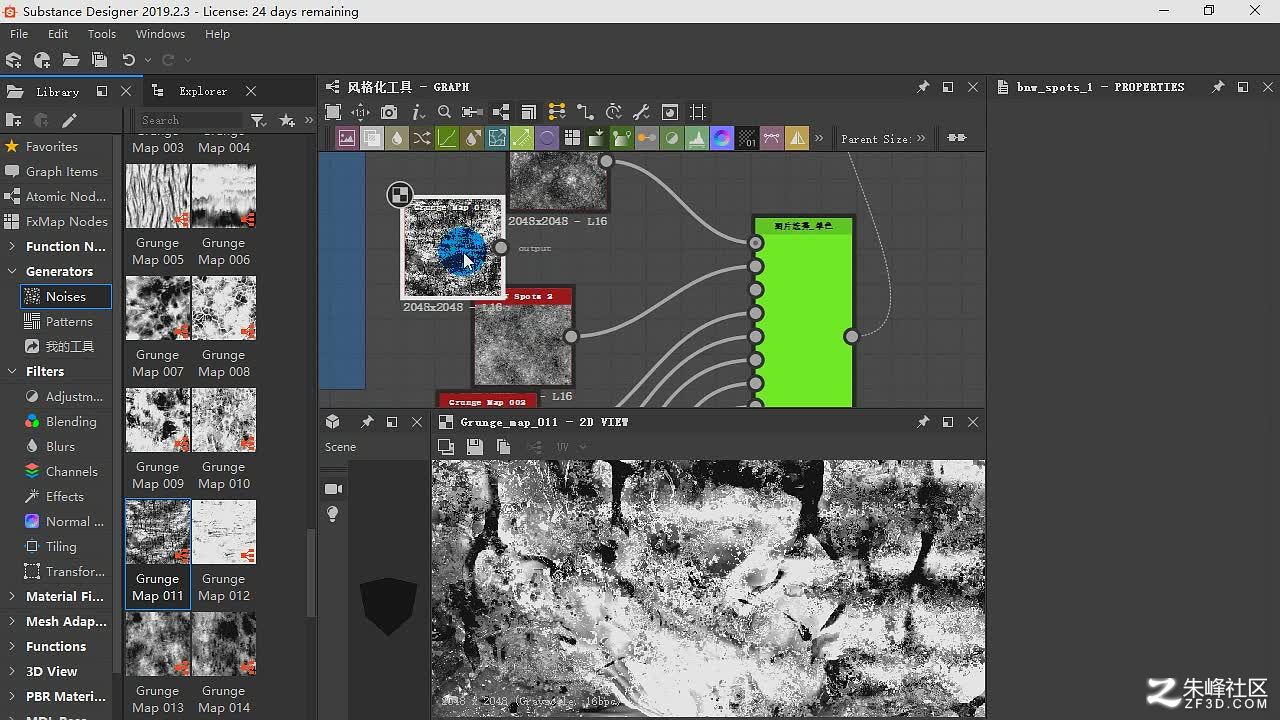The height and width of the screenshot is (720, 1280).
Task: Reset graph zoom to 1:1
Action: point(361,112)
